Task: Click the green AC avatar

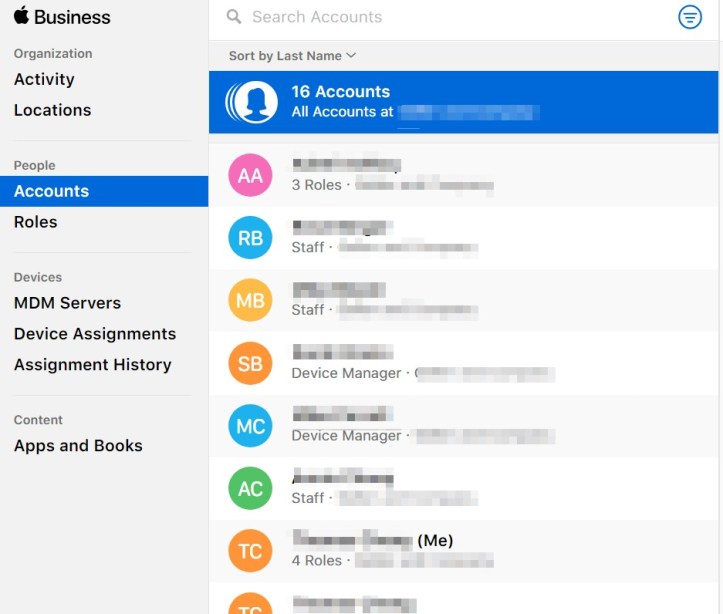Action: coord(250,489)
